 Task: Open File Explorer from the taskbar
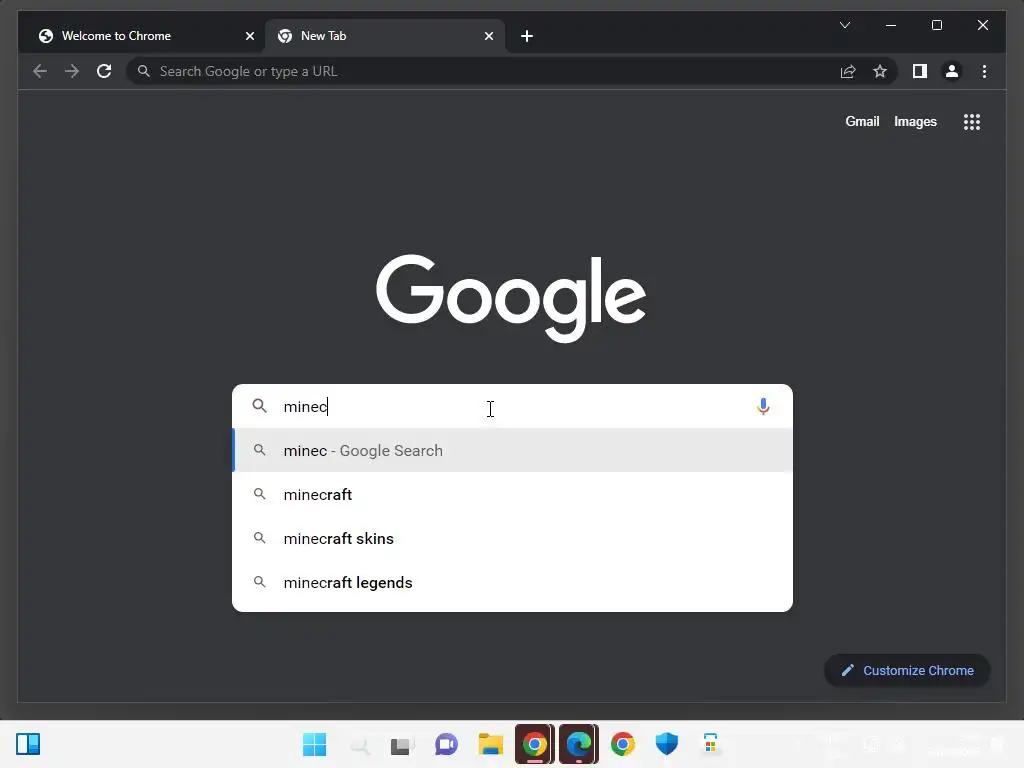(x=490, y=744)
